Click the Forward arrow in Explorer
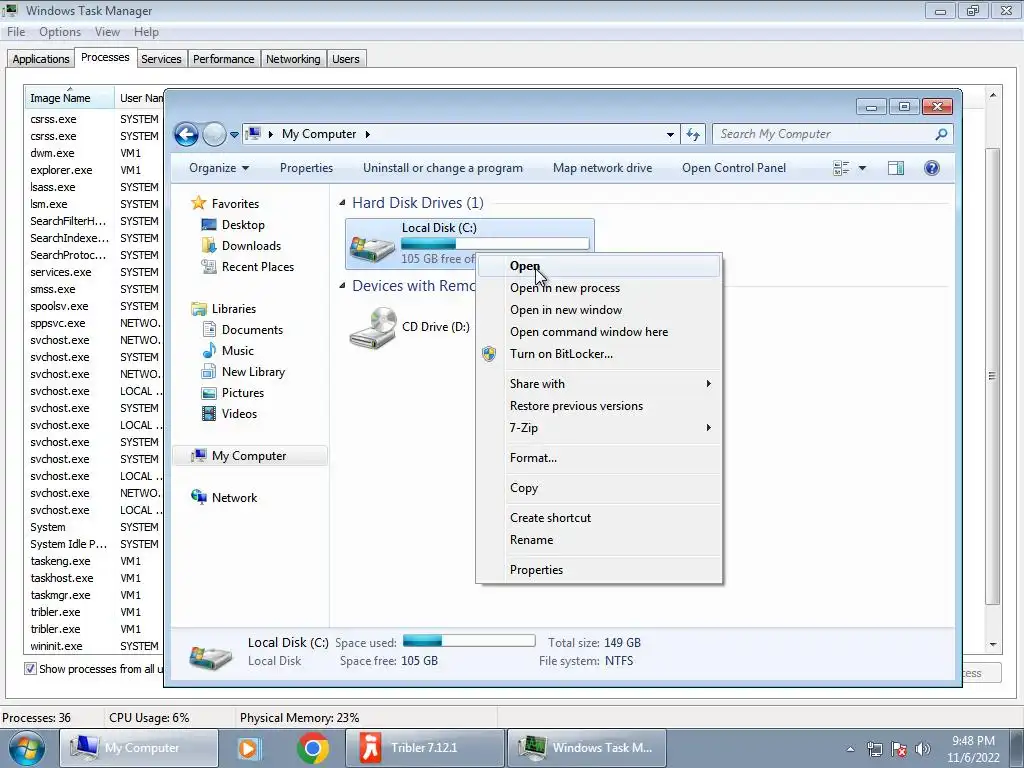The image size is (1024, 768). point(214,135)
